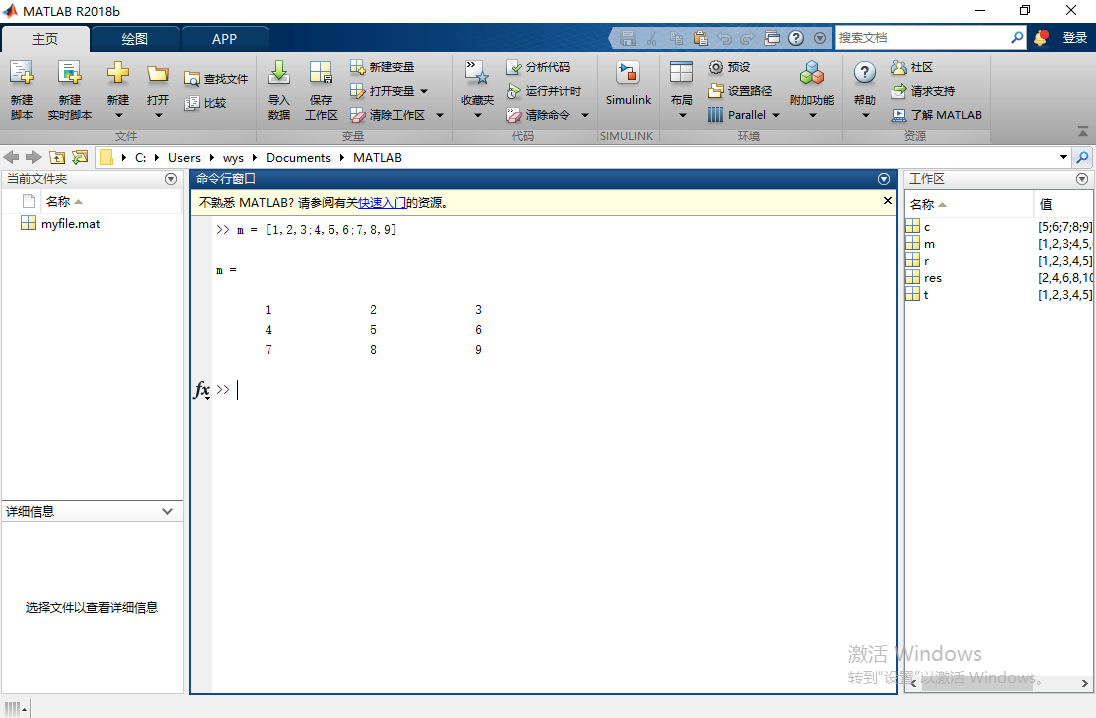This screenshot has width=1096, height=718.
Task: Click the Parallel icon
Action: 715,115
